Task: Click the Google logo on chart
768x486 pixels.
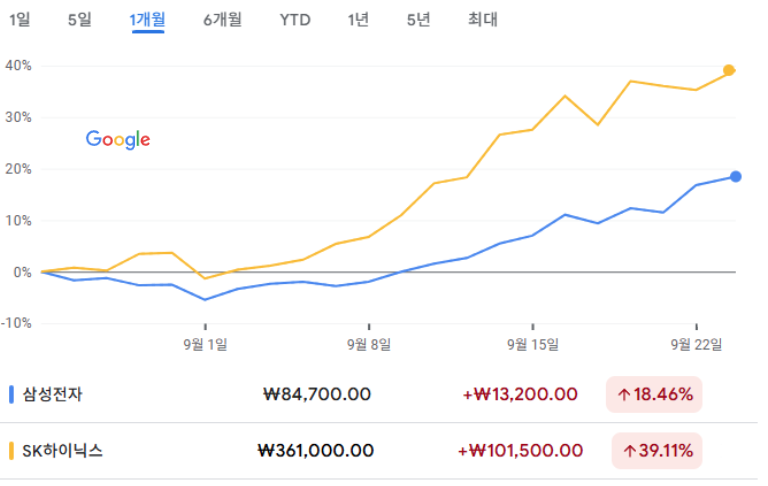Action: pyautogui.click(x=118, y=140)
